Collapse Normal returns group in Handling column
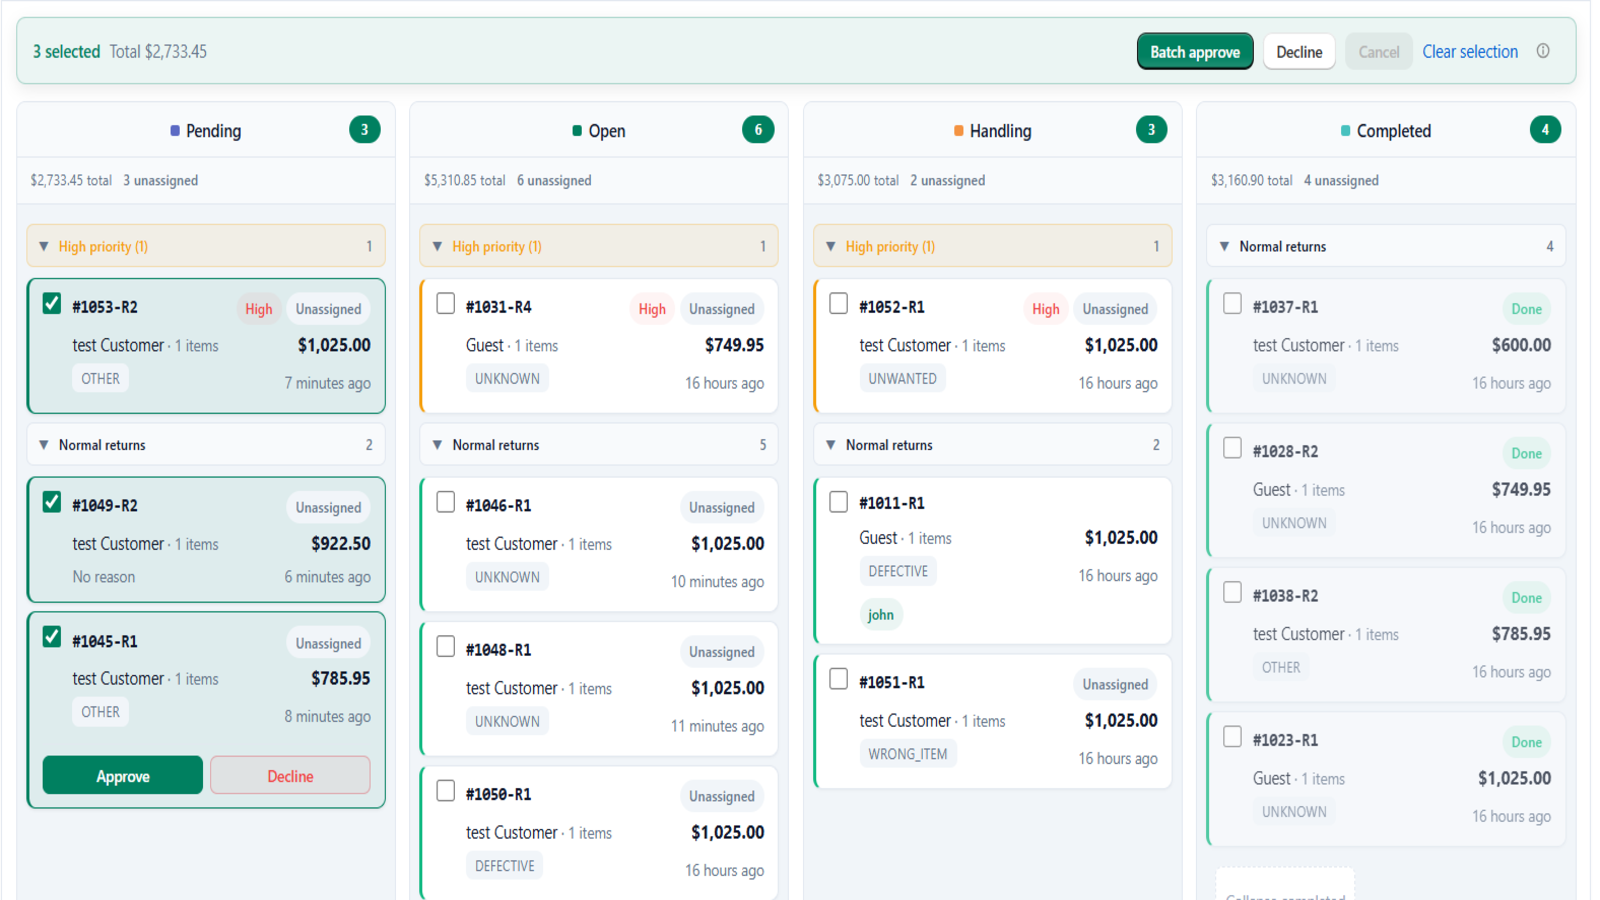Image resolution: width=1600 pixels, height=900 pixels. pos(993,445)
